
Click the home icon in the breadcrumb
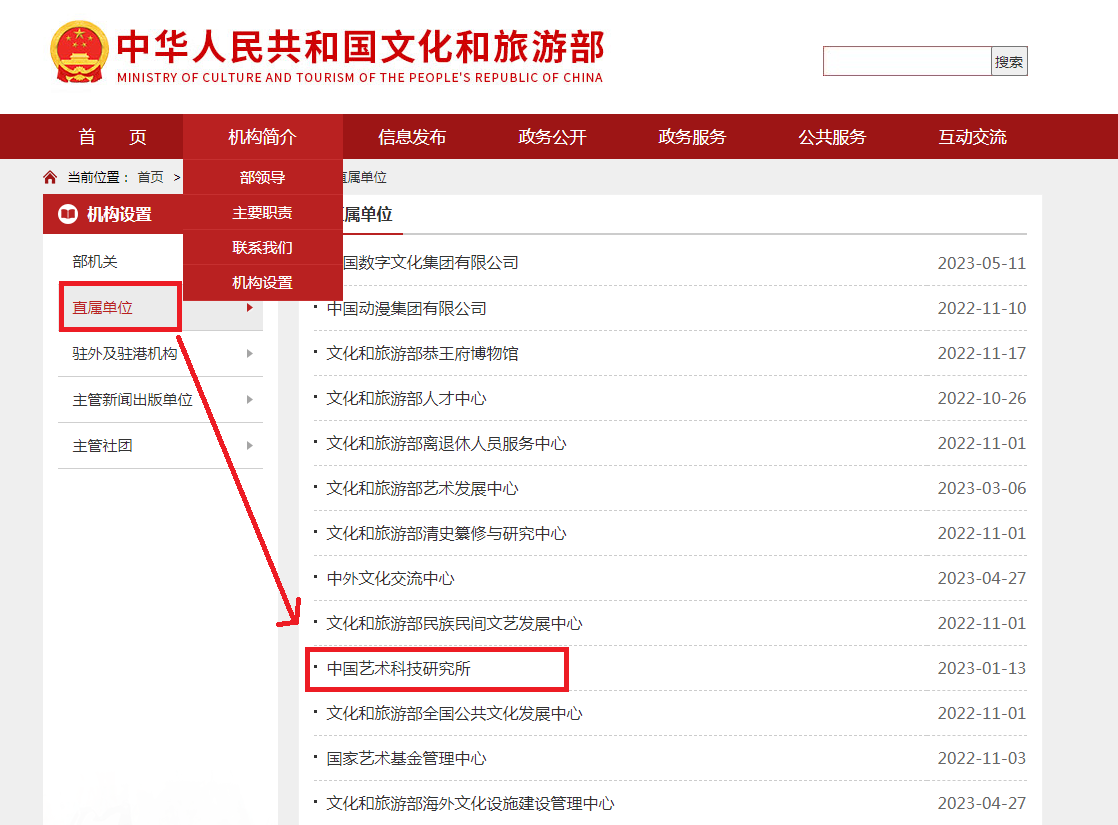[50, 177]
